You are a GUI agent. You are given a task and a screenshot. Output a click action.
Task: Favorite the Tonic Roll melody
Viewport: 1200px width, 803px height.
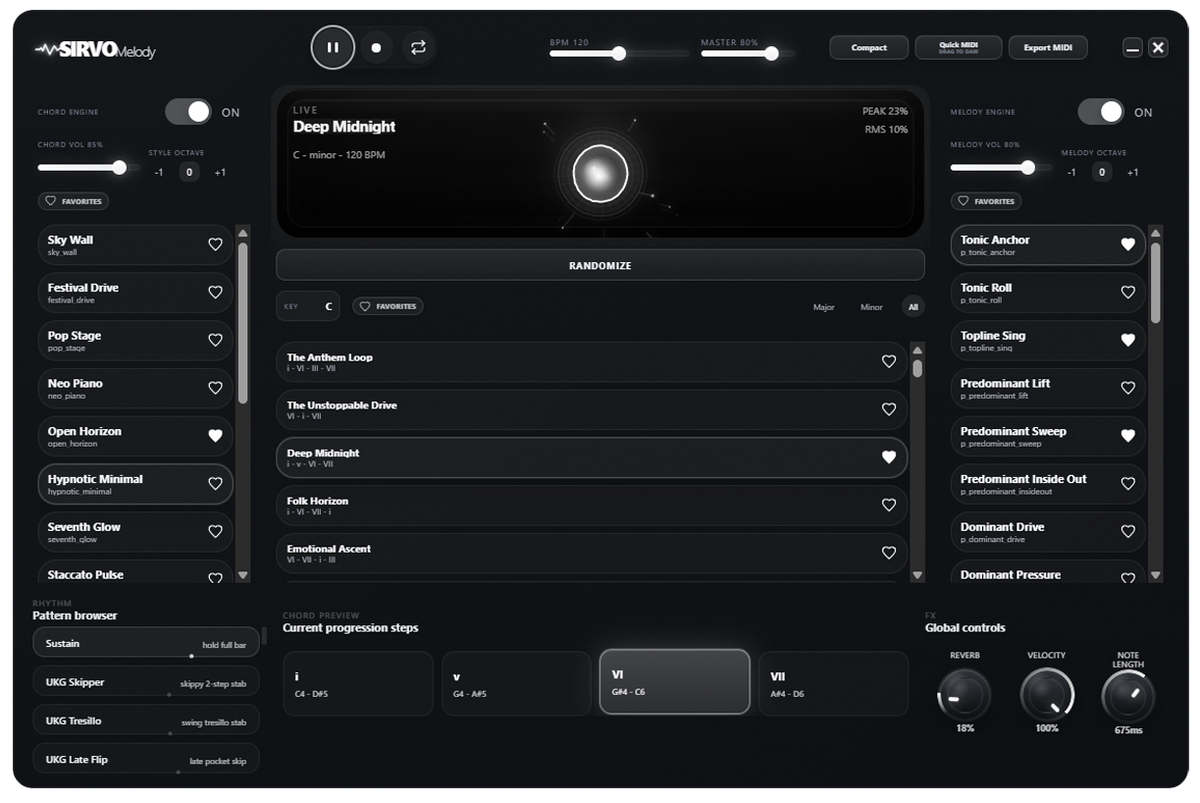point(1128,292)
